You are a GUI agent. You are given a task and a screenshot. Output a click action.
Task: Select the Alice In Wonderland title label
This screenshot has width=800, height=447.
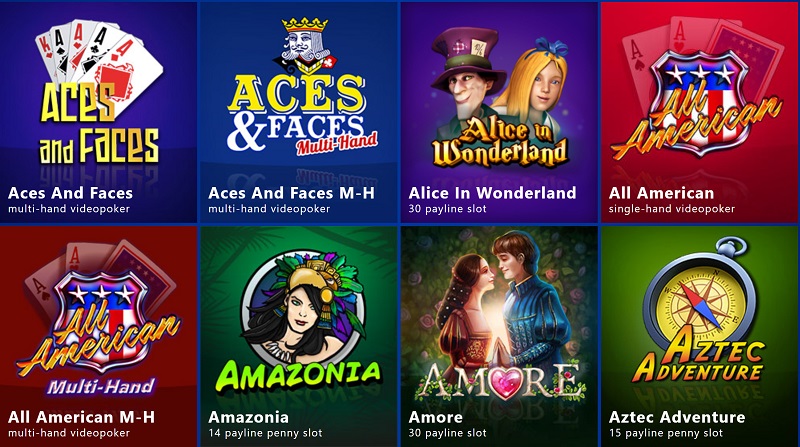tap(492, 193)
